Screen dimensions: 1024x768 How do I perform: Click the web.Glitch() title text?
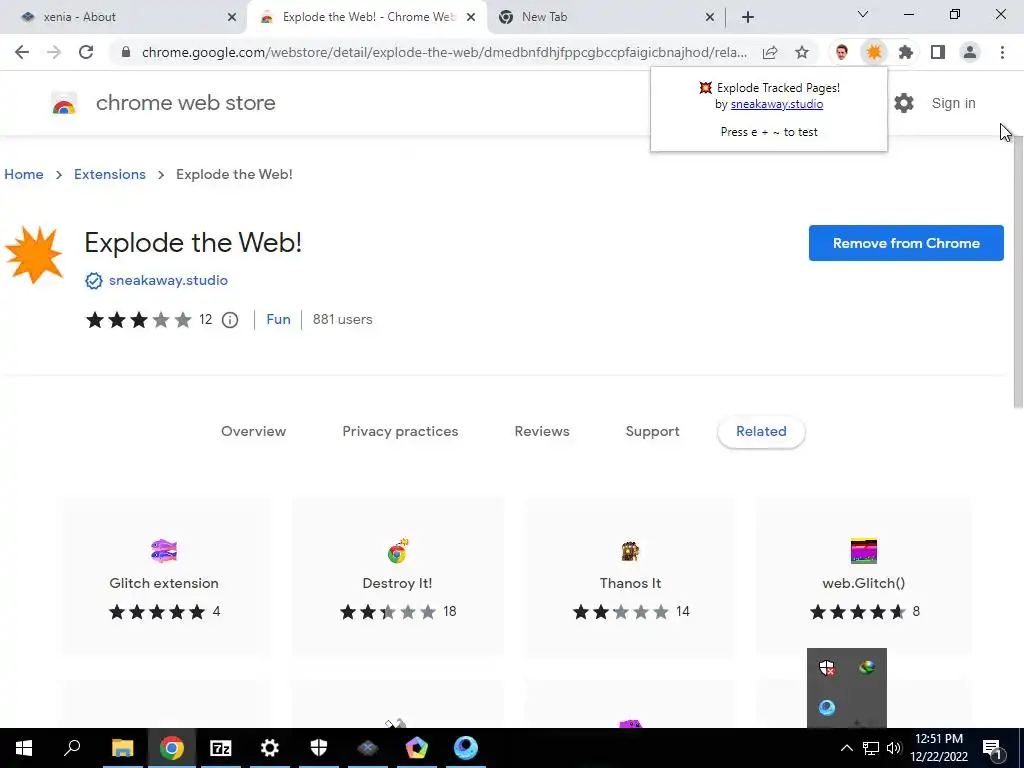click(x=863, y=583)
